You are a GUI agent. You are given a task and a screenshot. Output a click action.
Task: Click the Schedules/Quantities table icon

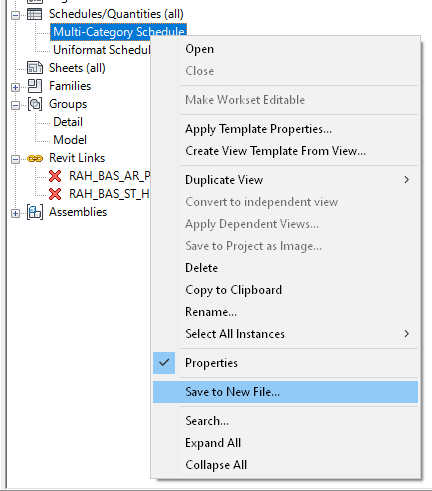pyautogui.click(x=34, y=14)
